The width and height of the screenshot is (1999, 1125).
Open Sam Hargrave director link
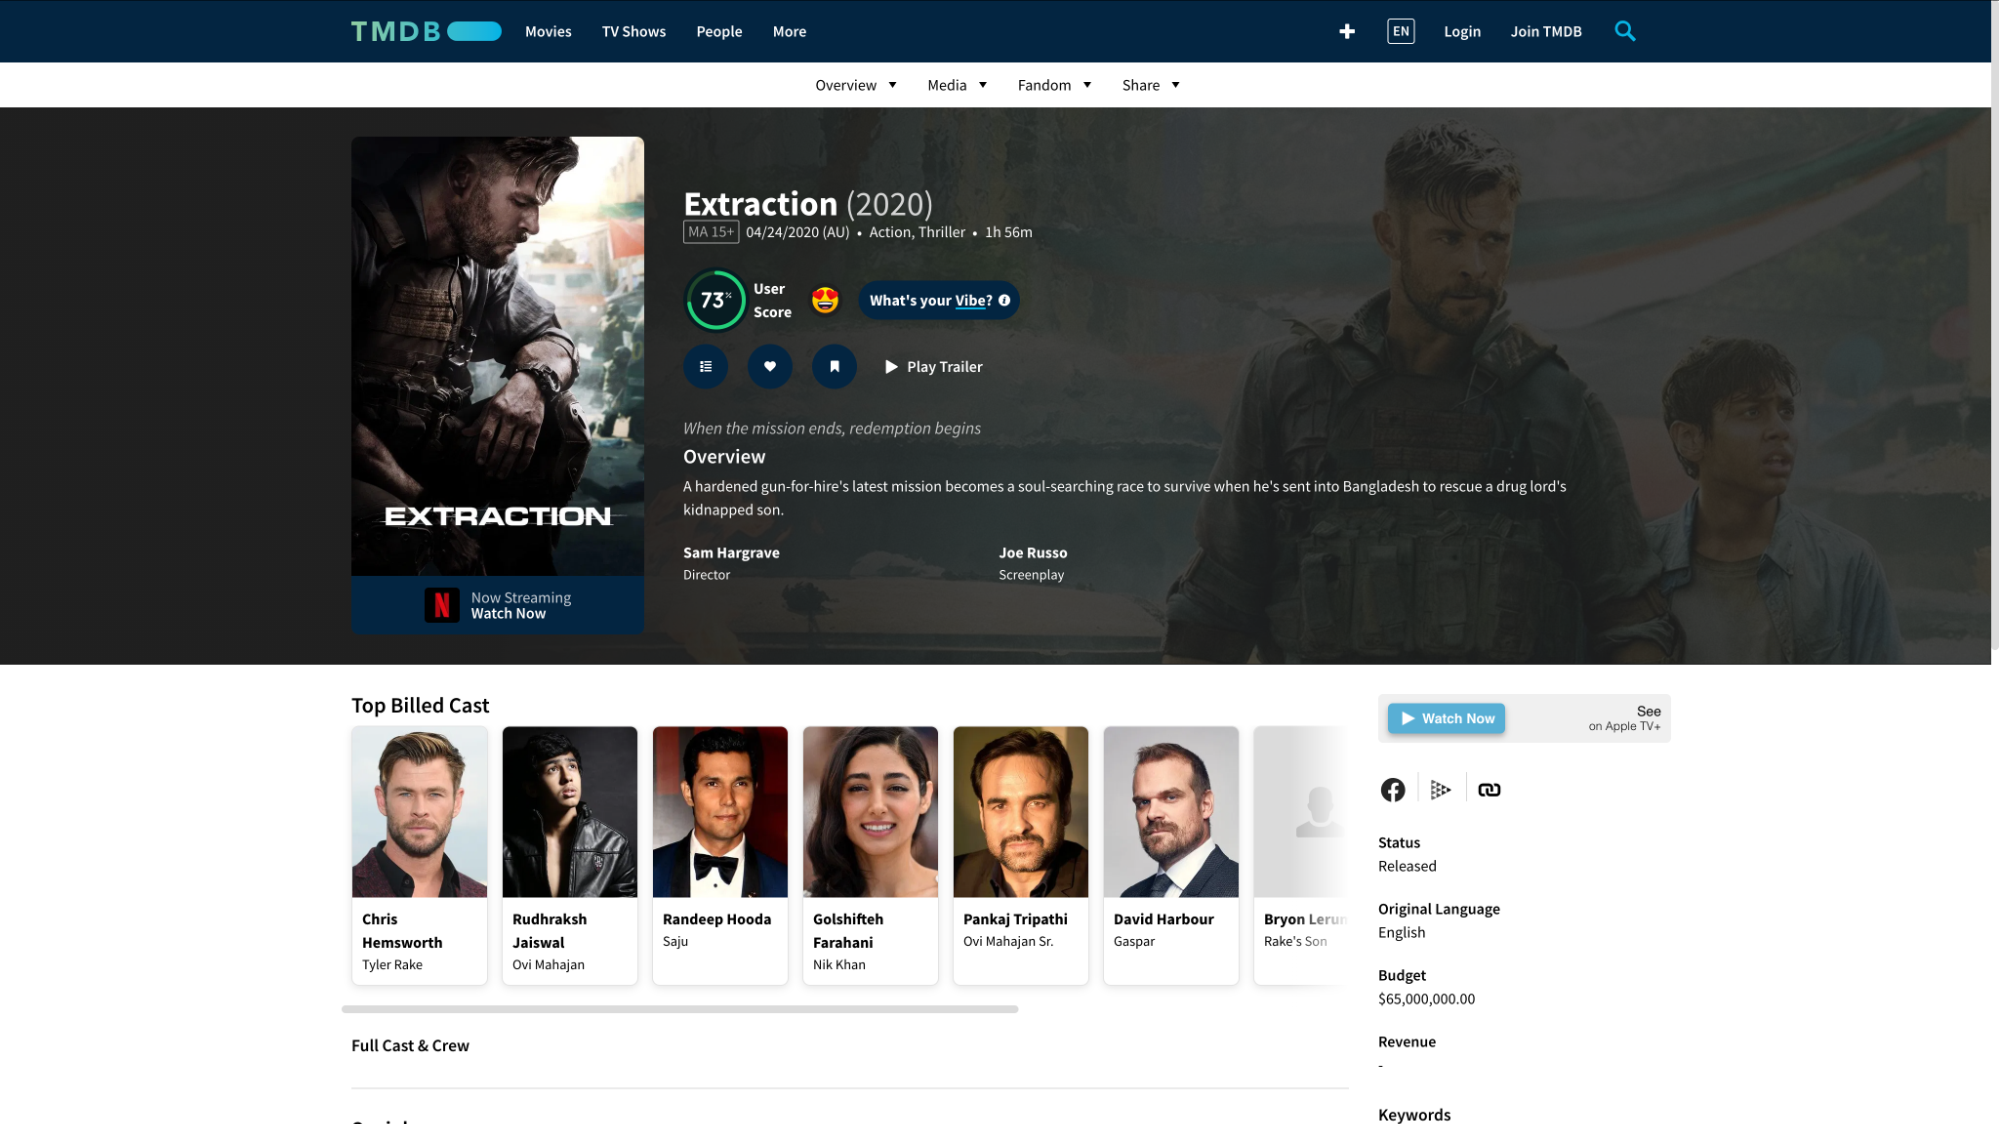point(731,552)
